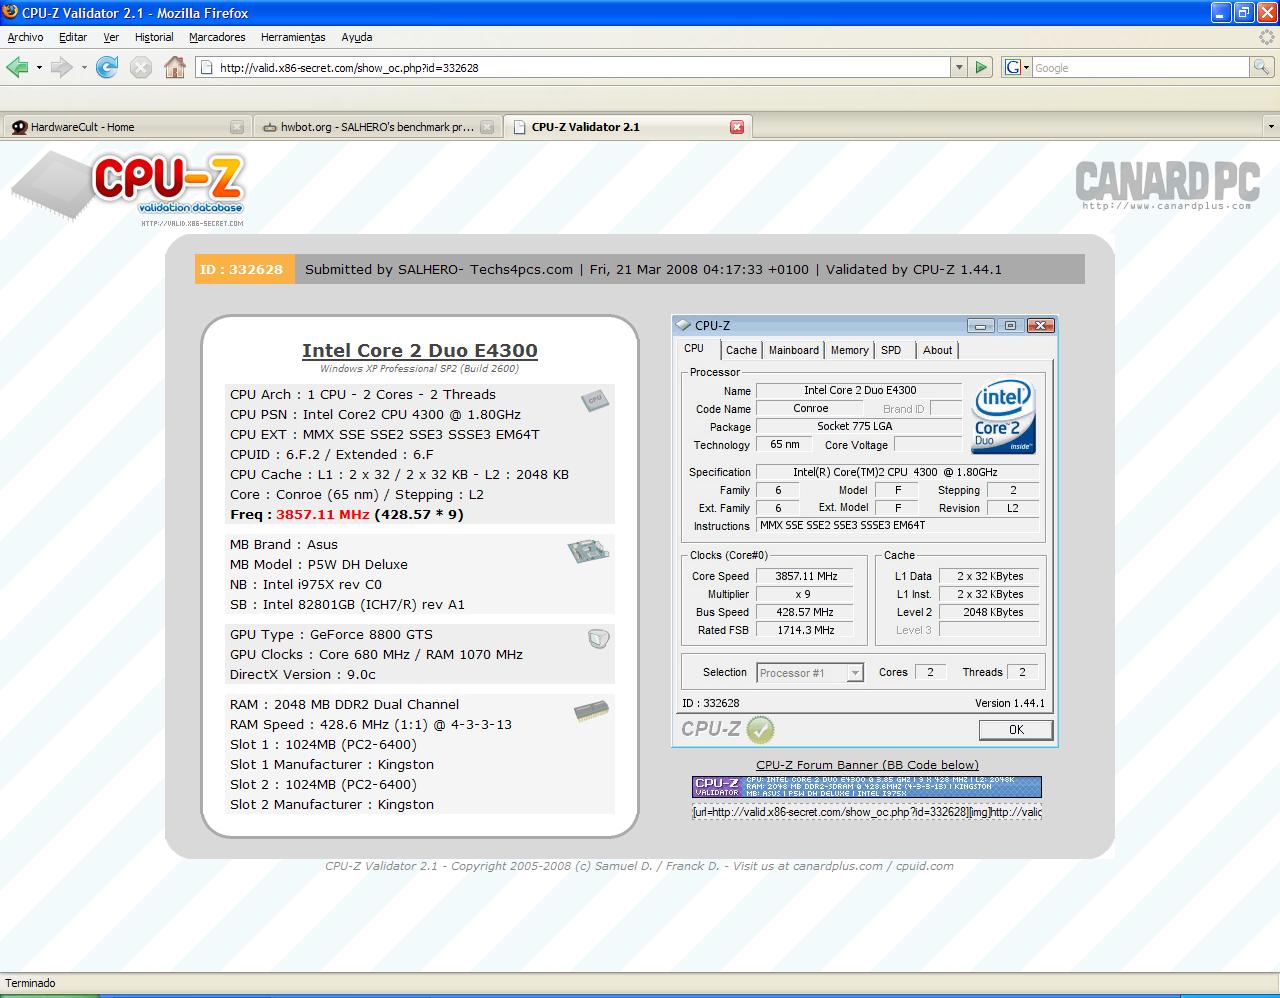Click the CPU-Z window title icon
This screenshot has width=1280, height=998.
point(684,325)
